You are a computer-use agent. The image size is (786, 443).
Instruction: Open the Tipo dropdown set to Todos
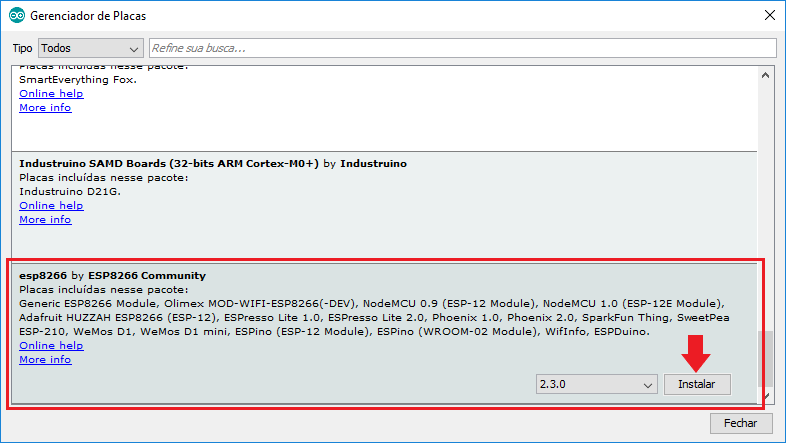click(91, 48)
